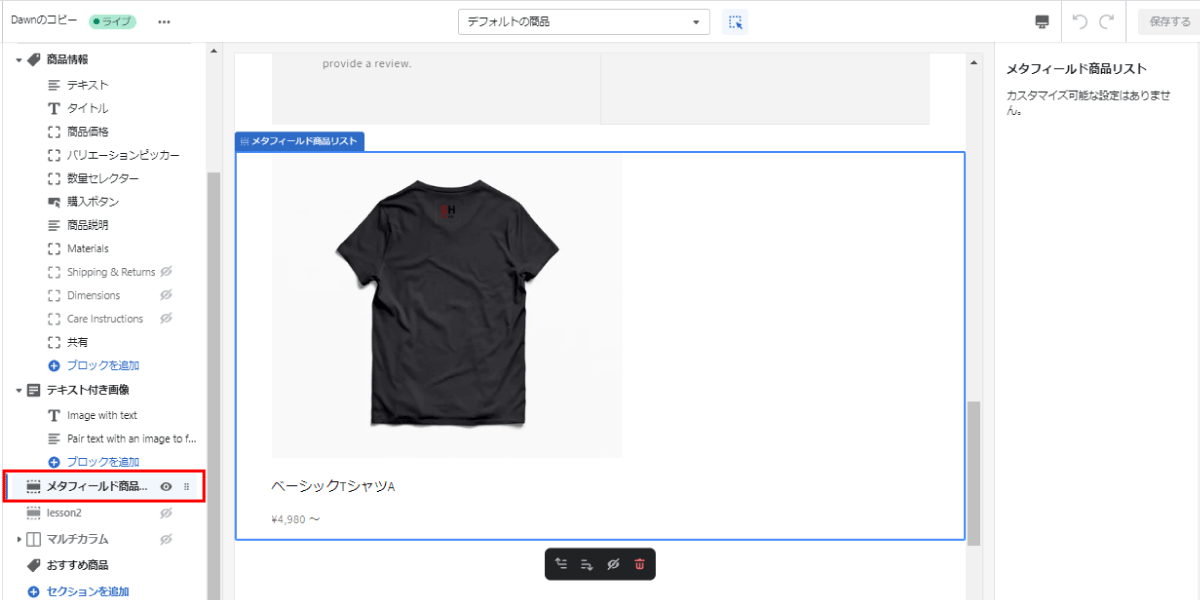Show the hidden Dimensions block
This screenshot has height=600, width=1200.
[x=166, y=295]
